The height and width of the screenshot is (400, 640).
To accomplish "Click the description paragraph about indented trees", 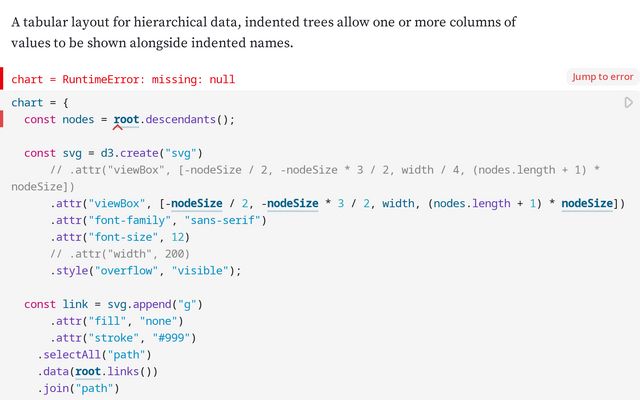I will click(264, 32).
